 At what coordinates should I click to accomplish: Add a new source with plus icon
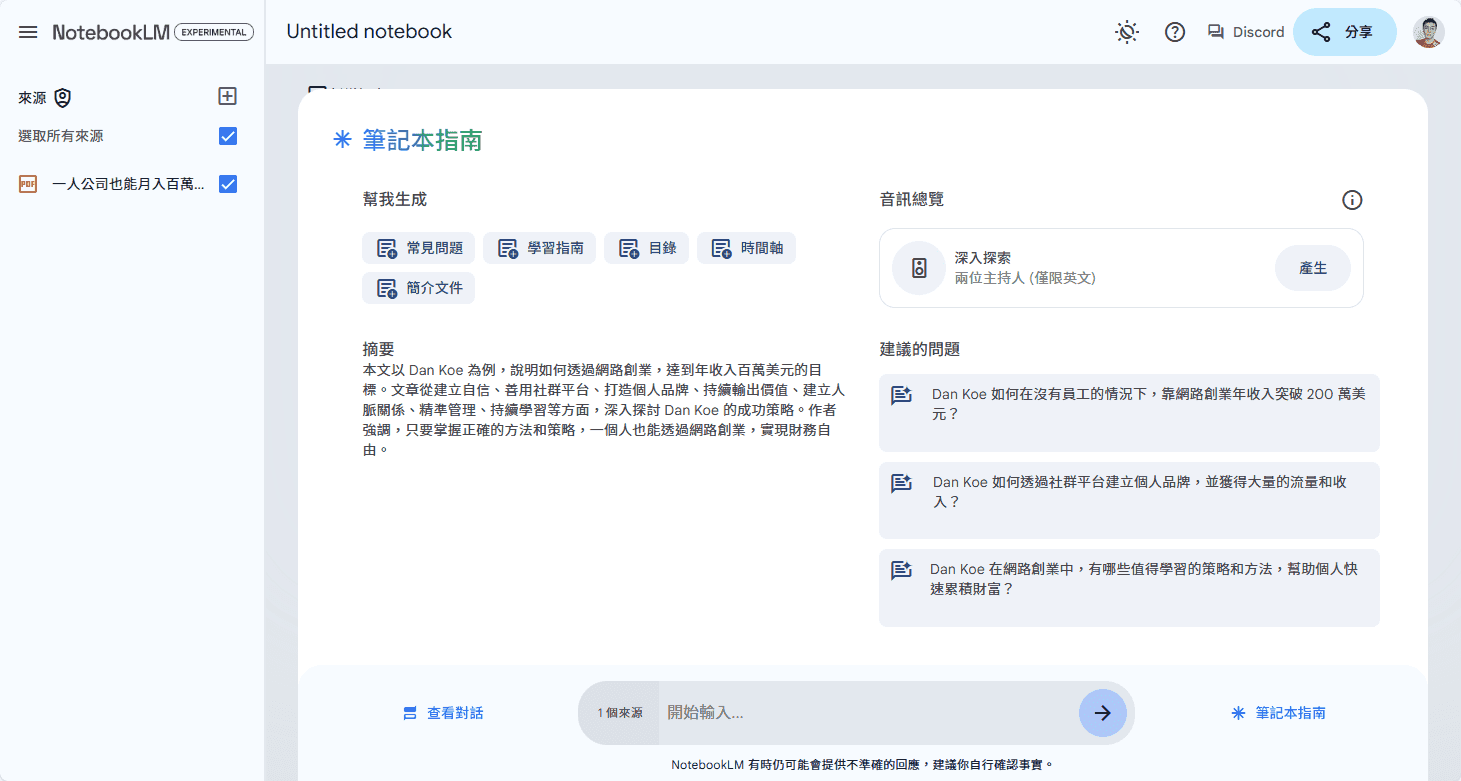pos(228,96)
